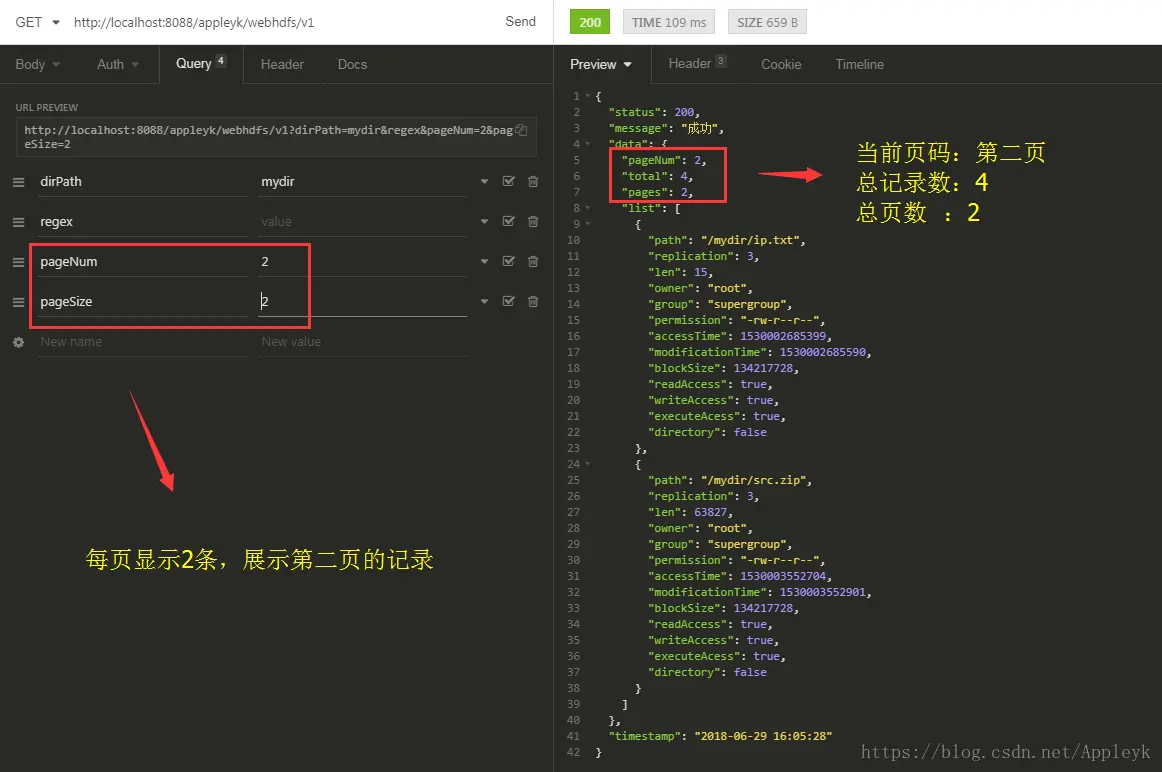The image size is (1162, 772).
Task: Open settings gear beside New name field
Action: [x=19, y=342]
